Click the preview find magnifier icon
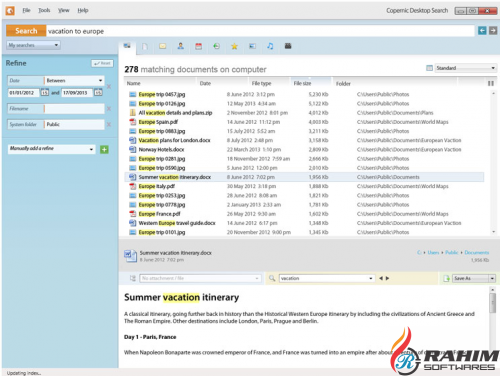 (272, 278)
